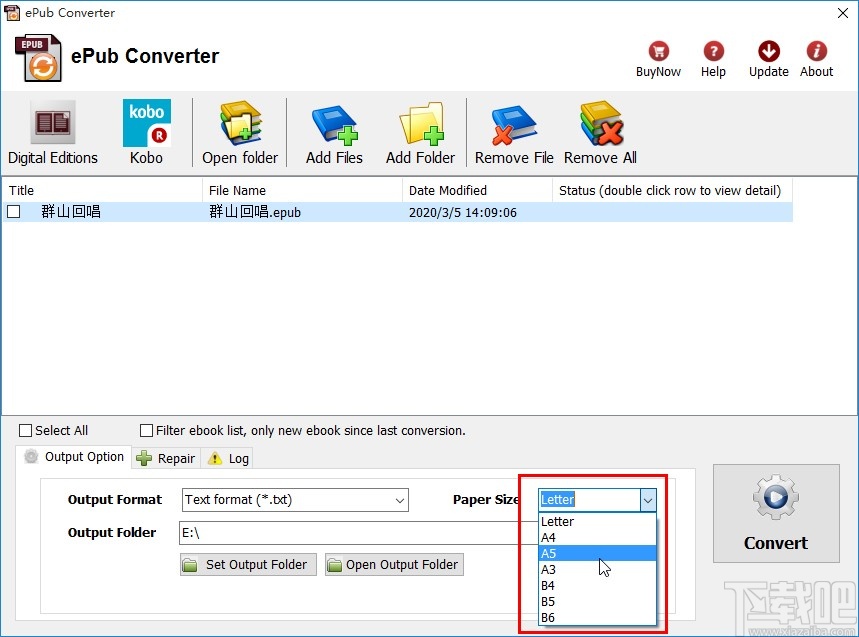Pick A3 paper size option

(x=597, y=570)
